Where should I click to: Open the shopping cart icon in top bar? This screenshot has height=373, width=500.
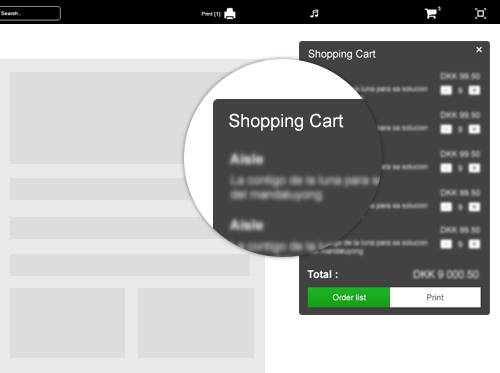click(x=431, y=14)
